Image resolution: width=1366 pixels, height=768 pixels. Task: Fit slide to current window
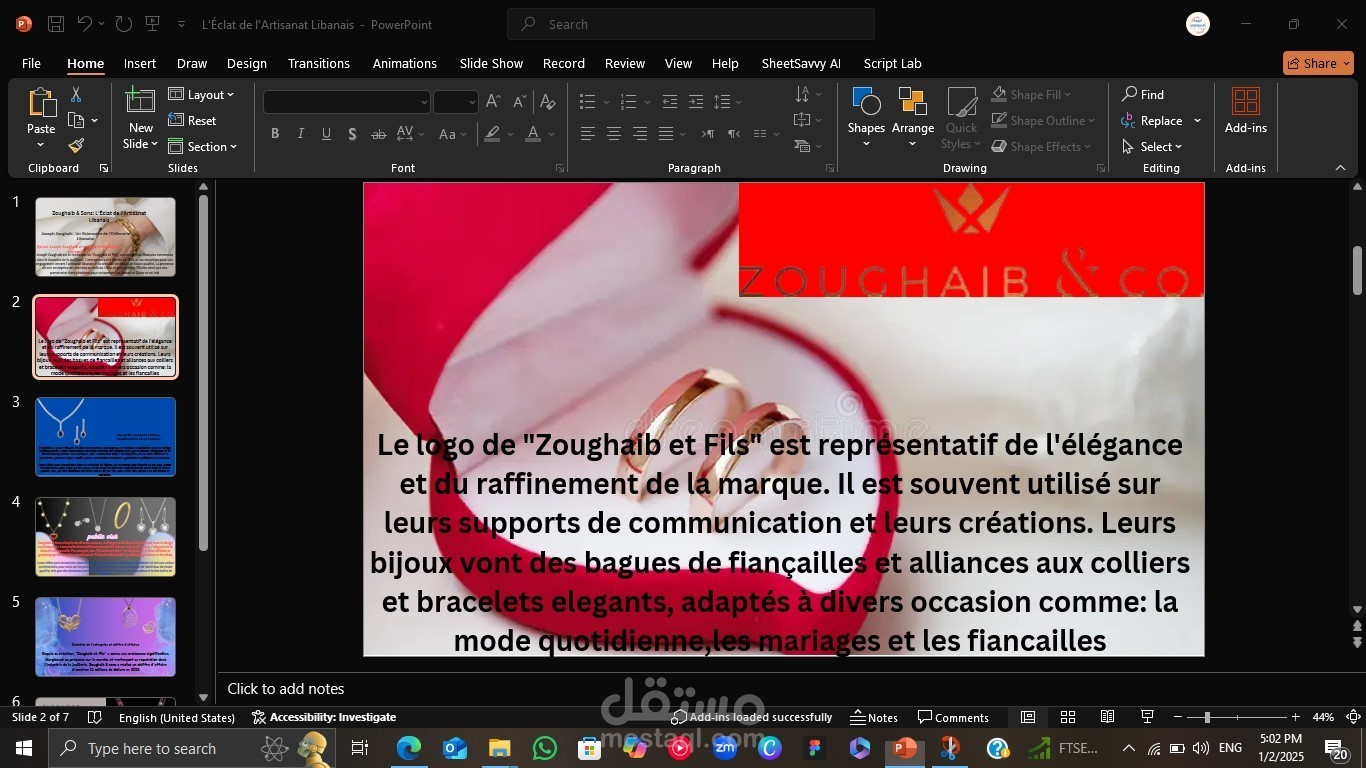click(x=1353, y=717)
